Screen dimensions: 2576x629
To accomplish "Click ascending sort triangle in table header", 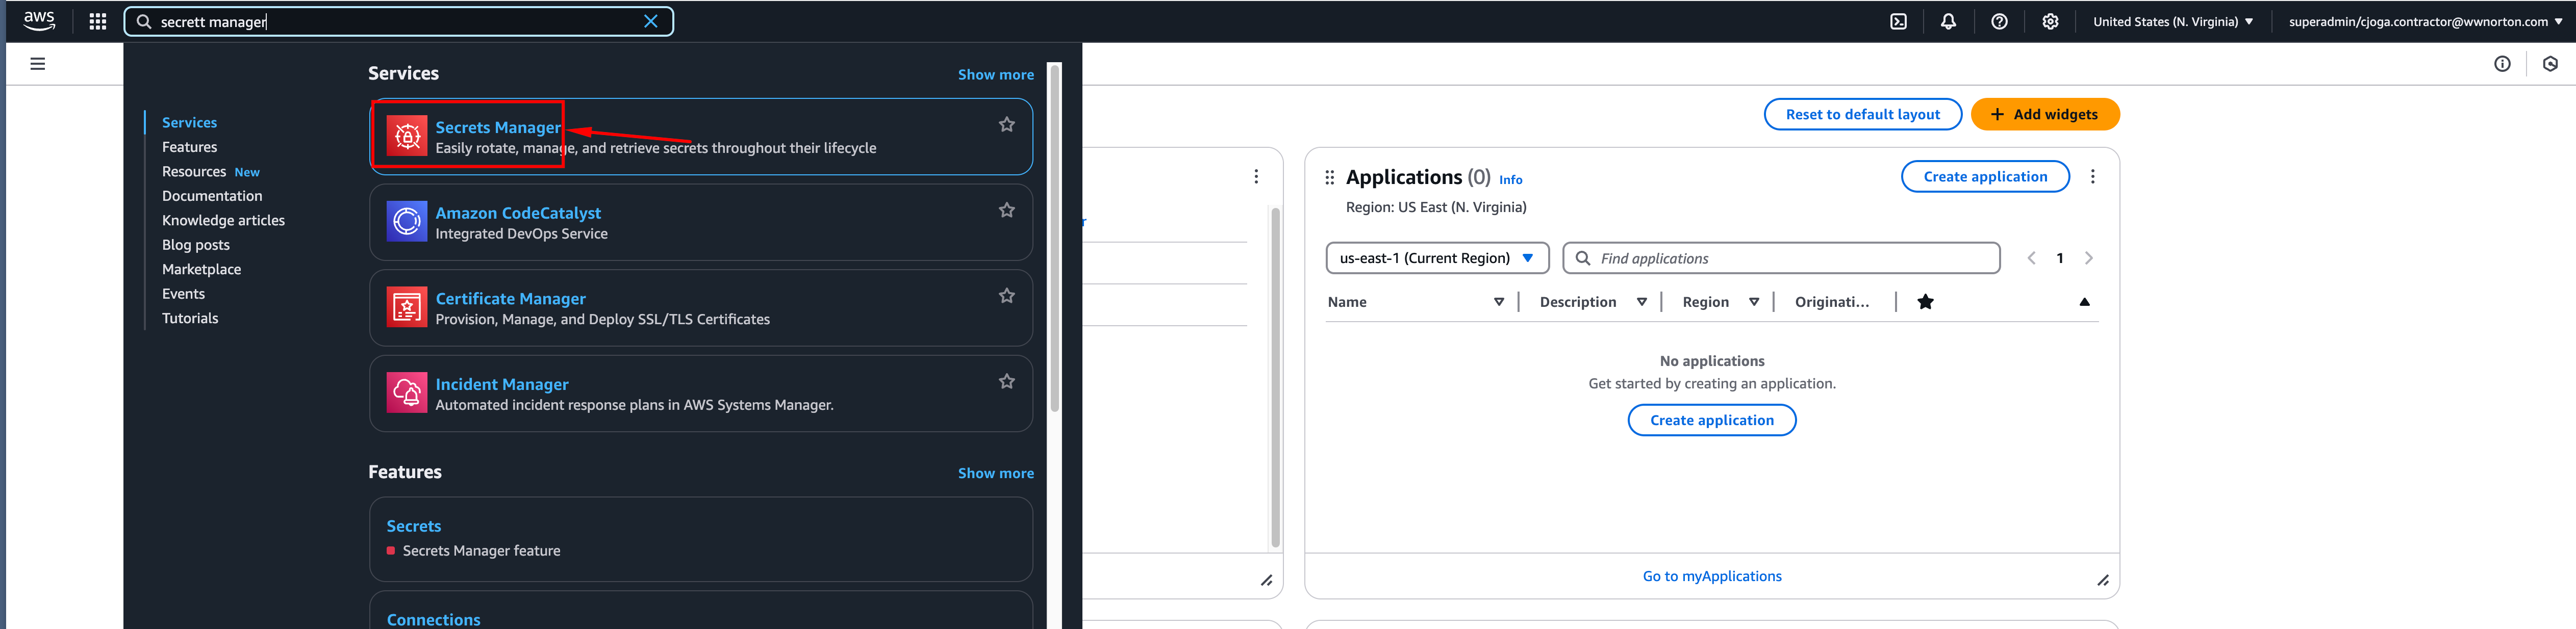I will click(x=2084, y=302).
